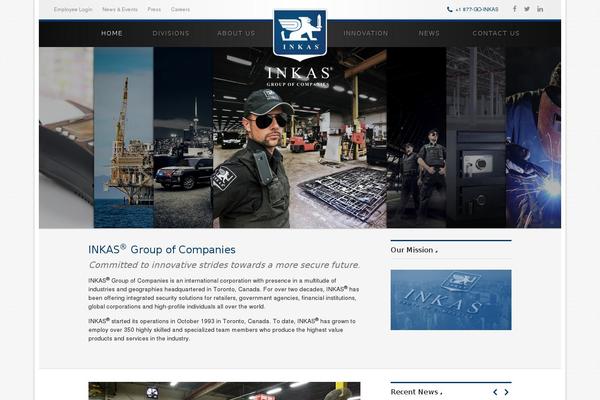Screen dimensions: 600x400
Task: Show previous recent news item
Action: pyautogui.click(x=495, y=392)
